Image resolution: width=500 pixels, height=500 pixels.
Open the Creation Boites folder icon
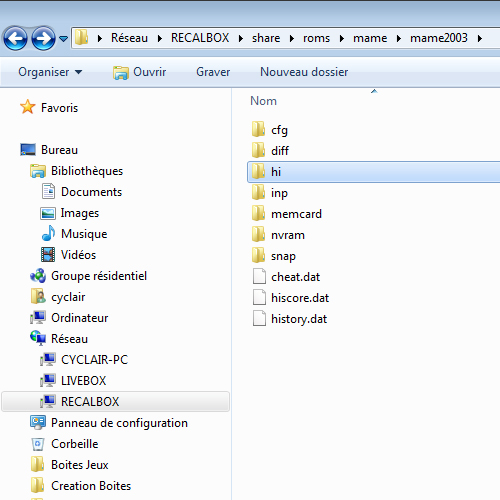(37, 485)
